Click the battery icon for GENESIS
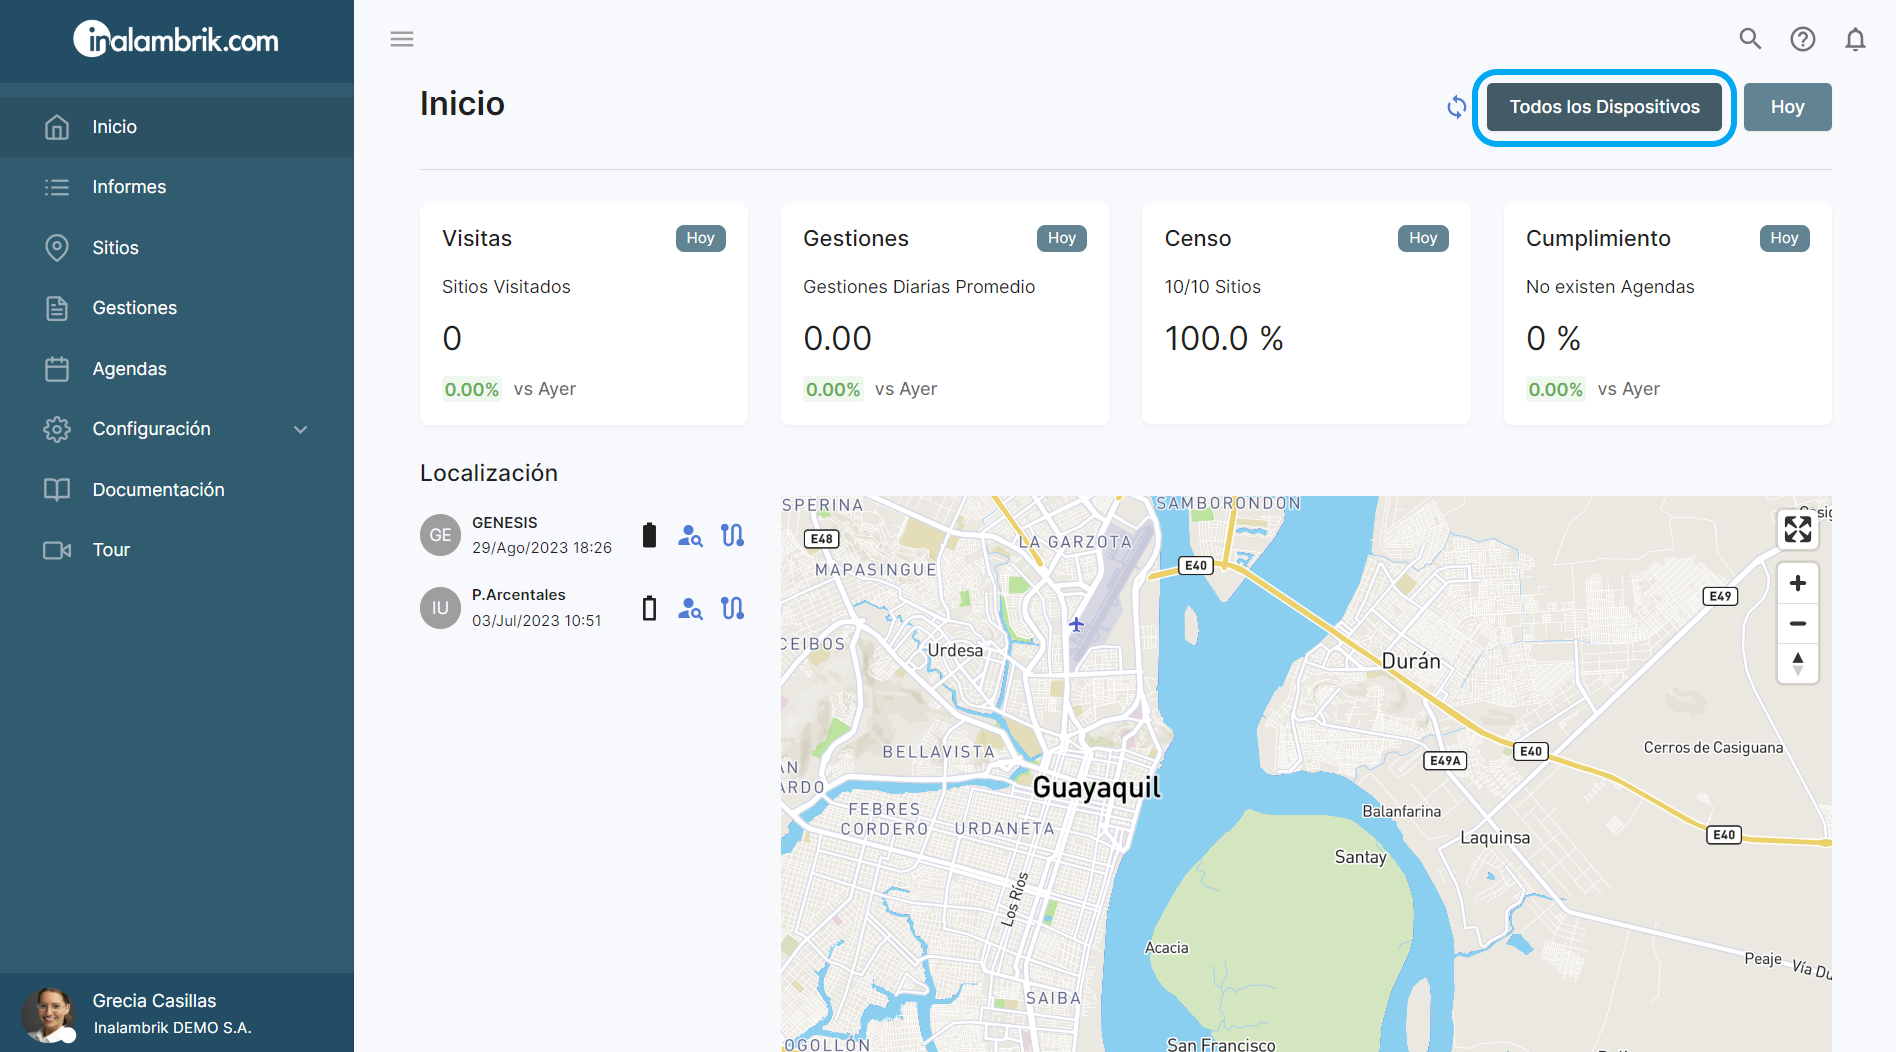Screen dimensions: 1896x1052 point(649,535)
